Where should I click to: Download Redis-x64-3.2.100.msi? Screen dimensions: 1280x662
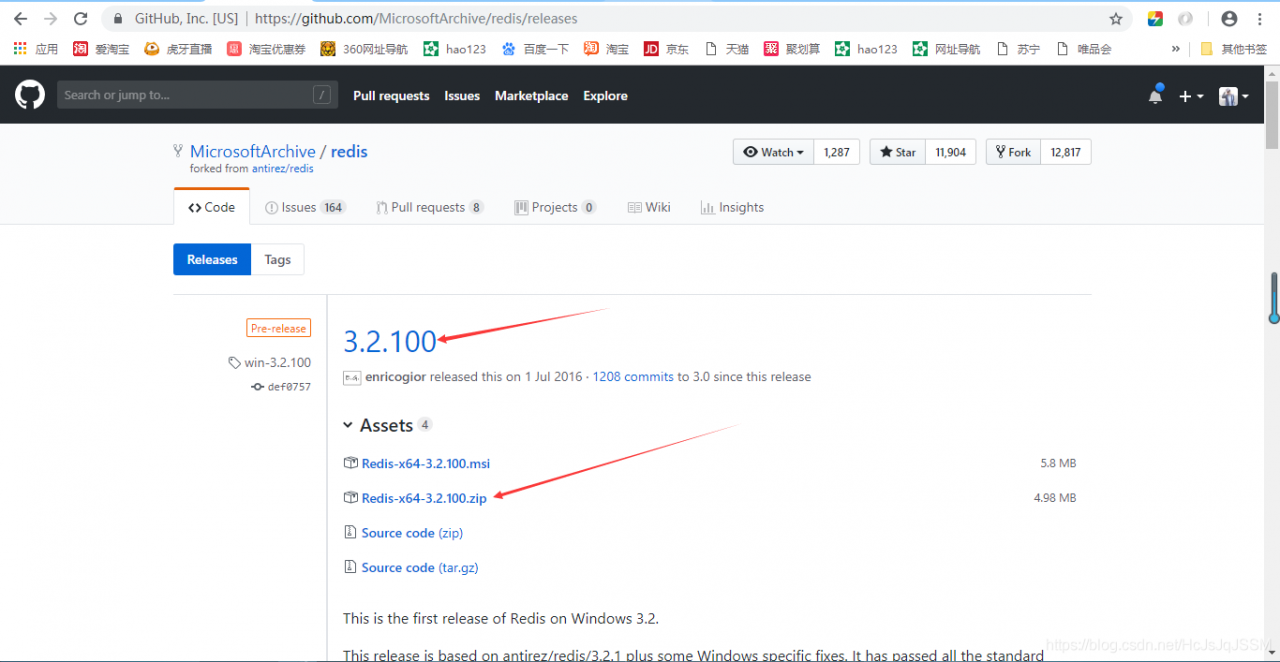coord(425,464)
